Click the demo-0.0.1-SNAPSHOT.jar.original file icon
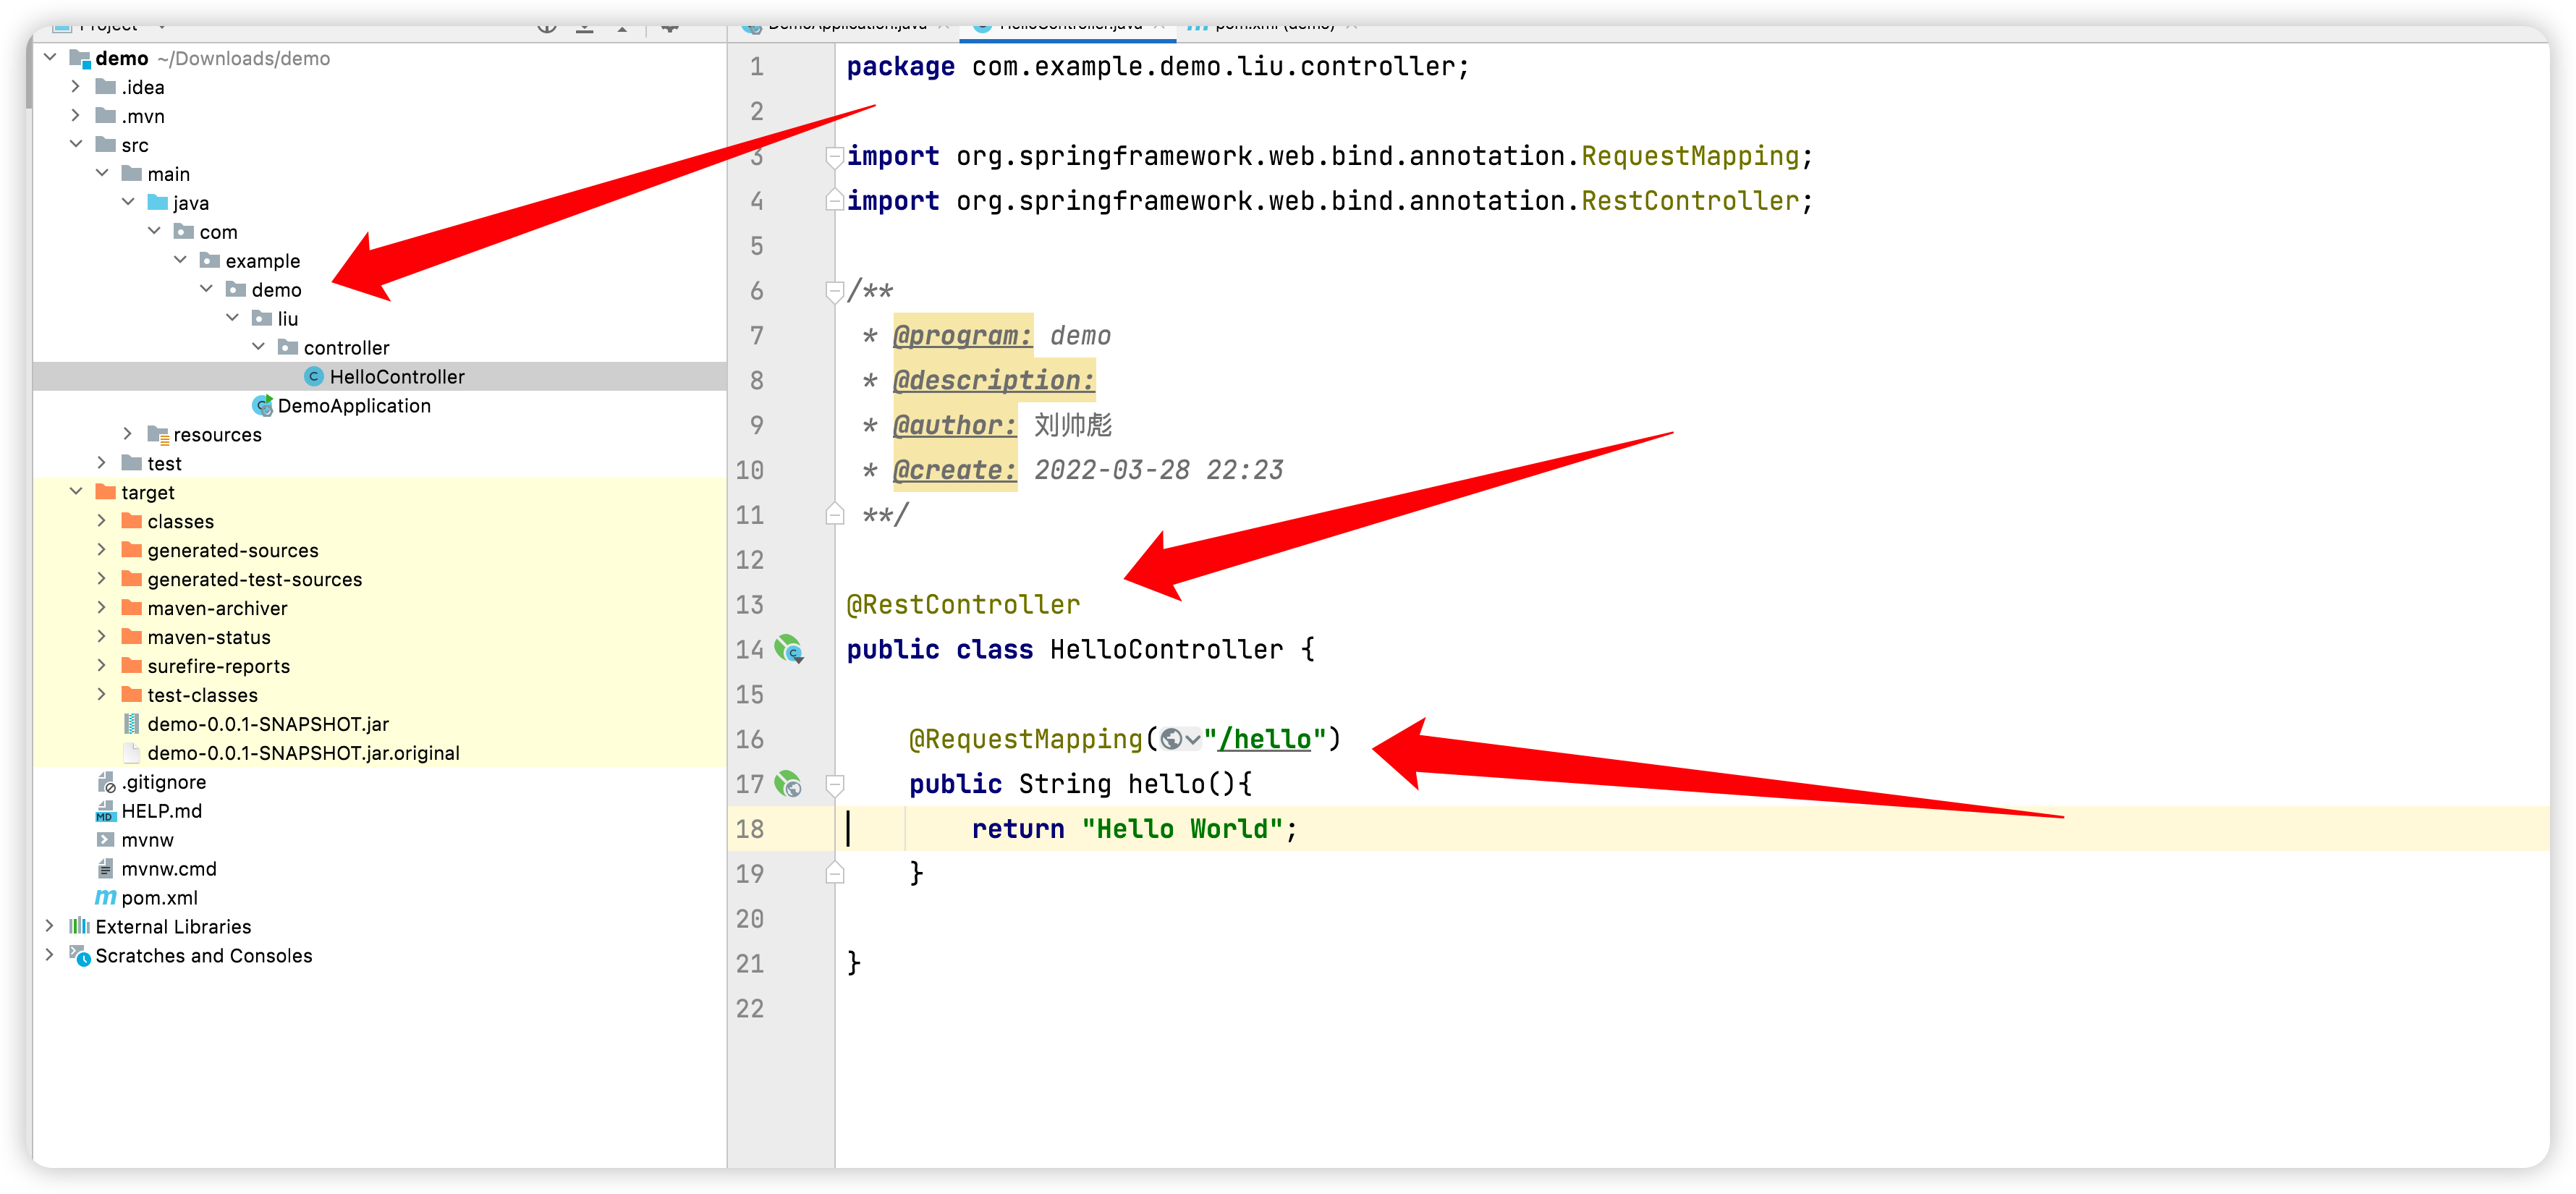The height and width of the screenshot is (1194, 2576). coord(131,753)
